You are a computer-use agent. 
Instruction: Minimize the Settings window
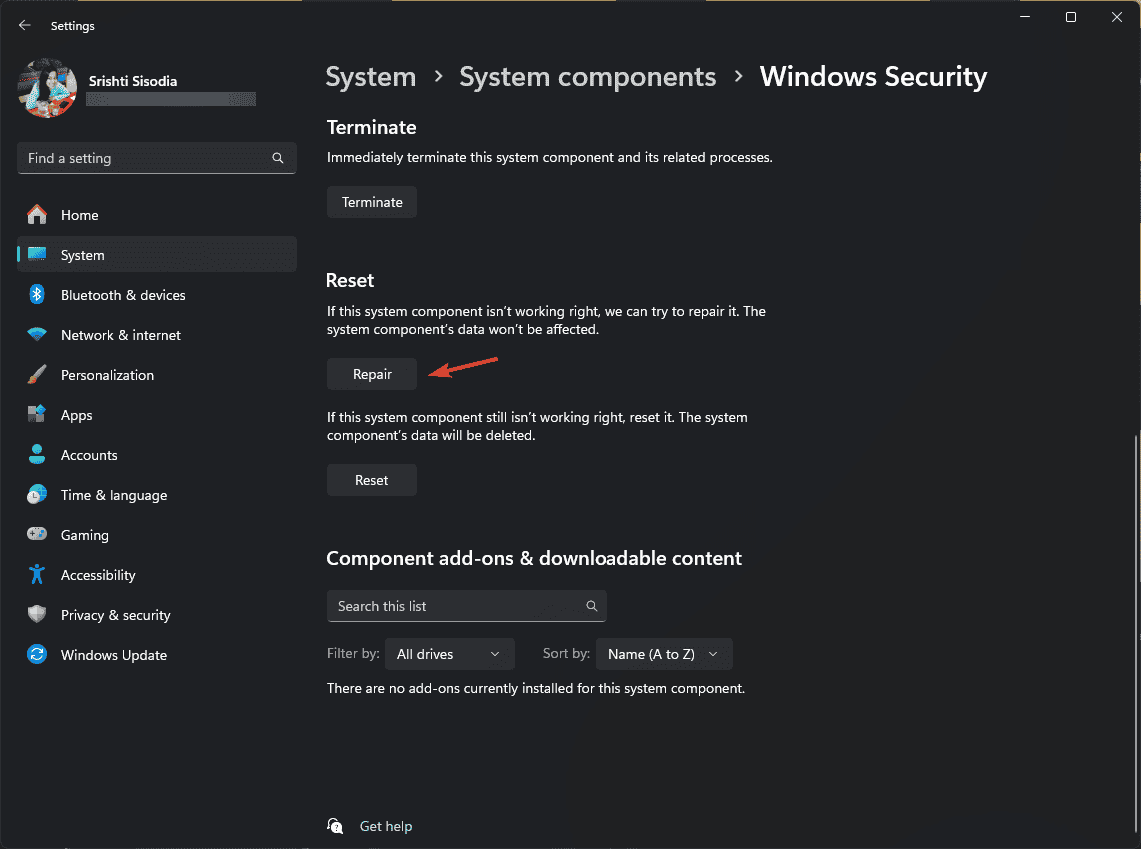[x=1025, y=17]
